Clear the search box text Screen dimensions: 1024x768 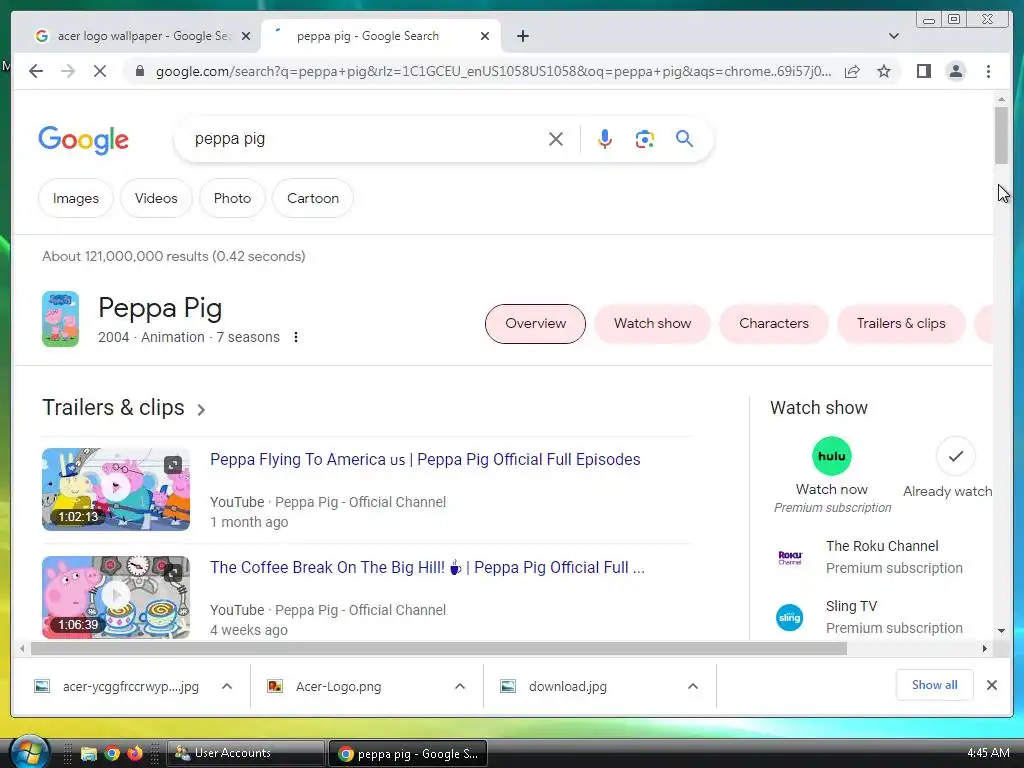pos(556,139)
